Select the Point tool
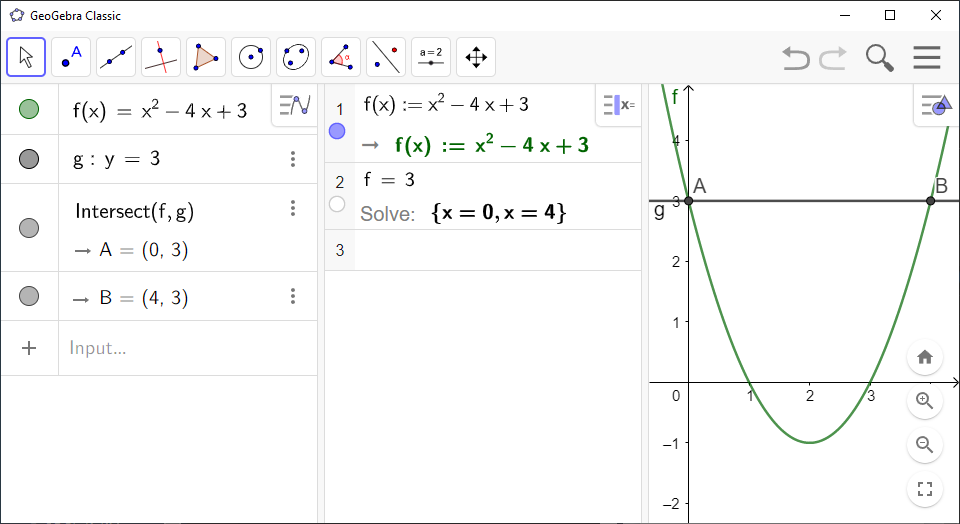The width and height of the screenshot is (960, 524). [x=71, y=57]
